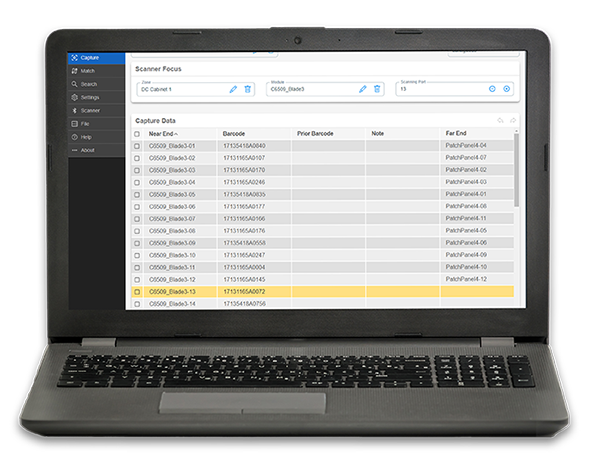600x467 pixels.
Task: Delete the DC Cabinet 1 zone entry
Action: [x=248, y=89]
